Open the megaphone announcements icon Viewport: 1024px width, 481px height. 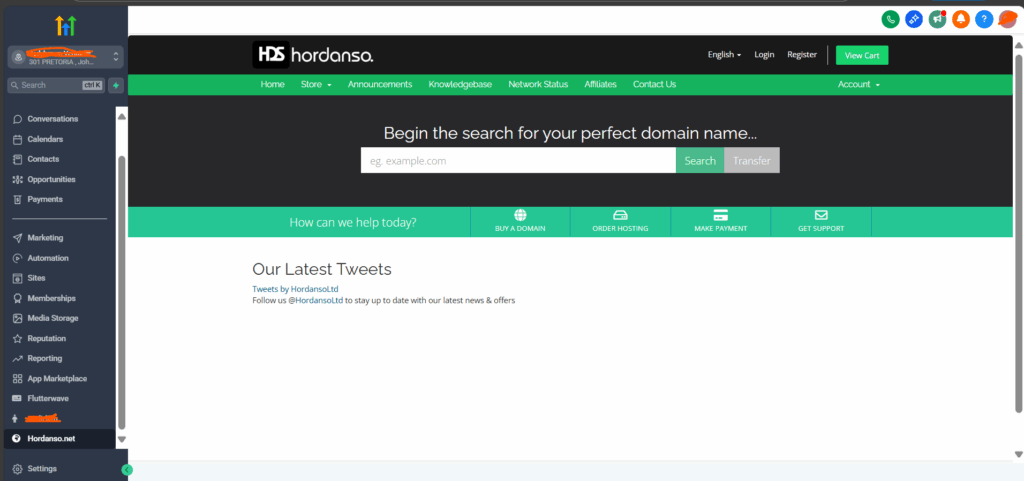click(x=937, y=19)
